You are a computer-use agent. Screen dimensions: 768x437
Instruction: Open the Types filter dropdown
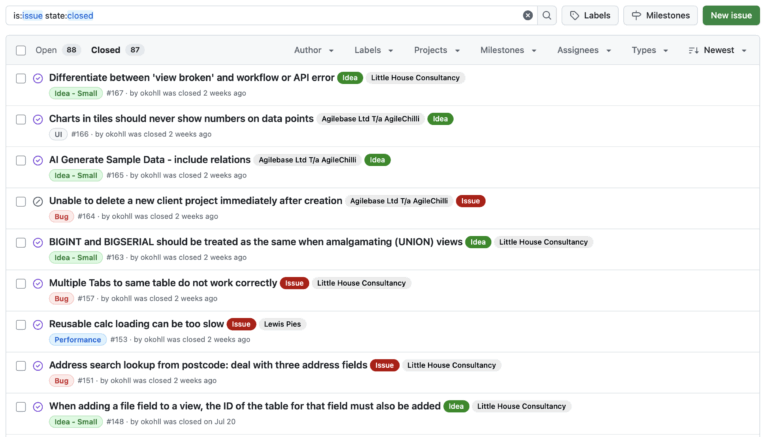[x=649, y=50]
